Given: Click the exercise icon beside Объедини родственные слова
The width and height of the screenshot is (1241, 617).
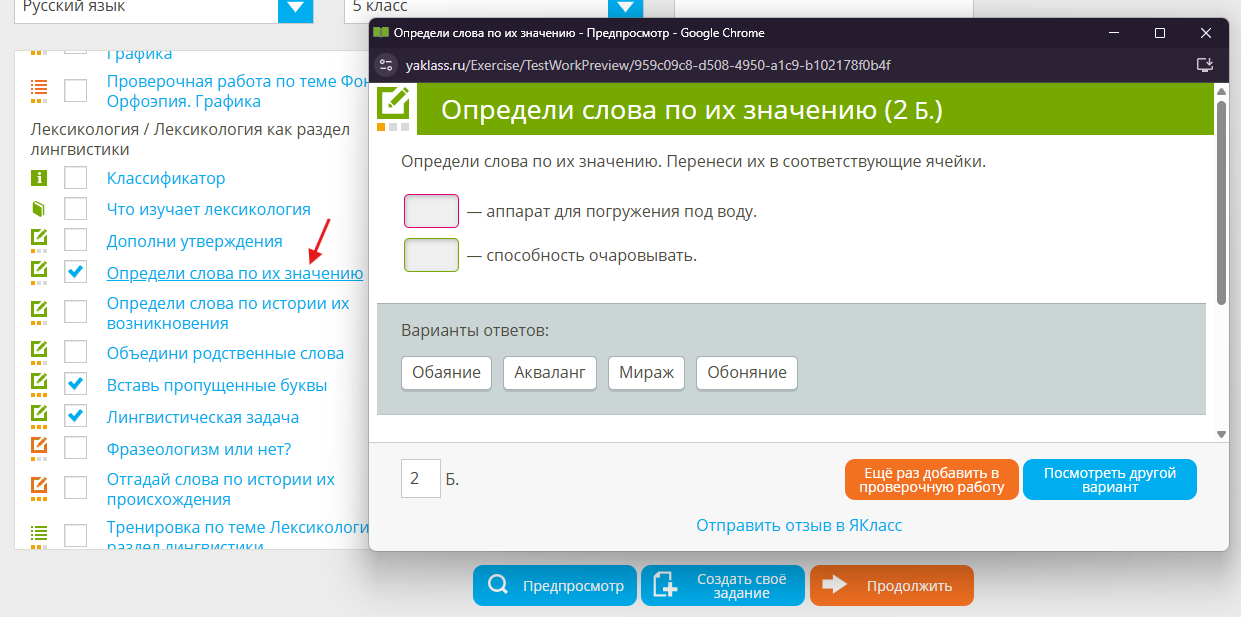Looking at the screenshot, I should (x=39, y=353).
